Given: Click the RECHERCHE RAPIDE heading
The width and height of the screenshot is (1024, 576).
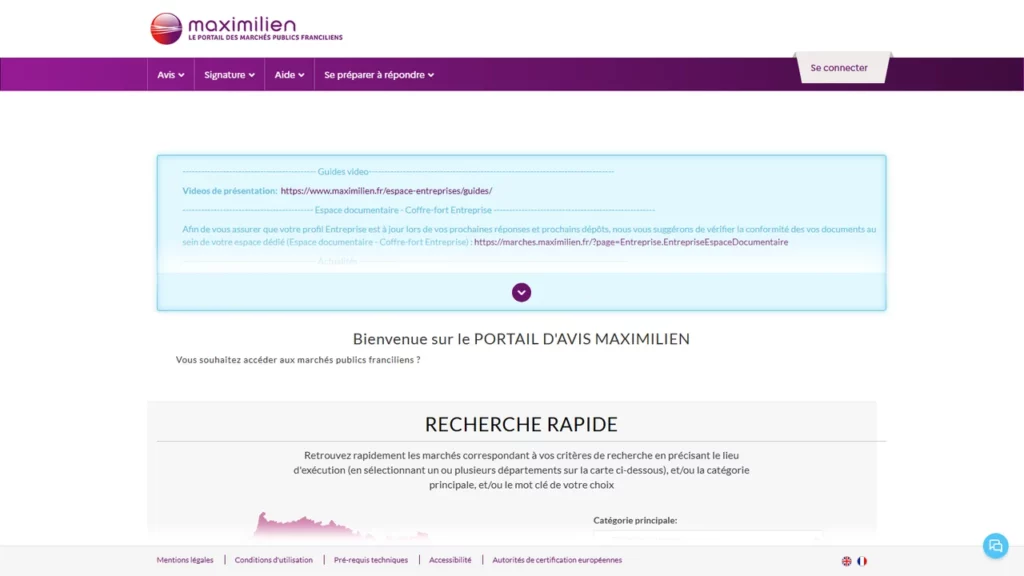Looking at the screenshot, I should click(x=521, y=424).
